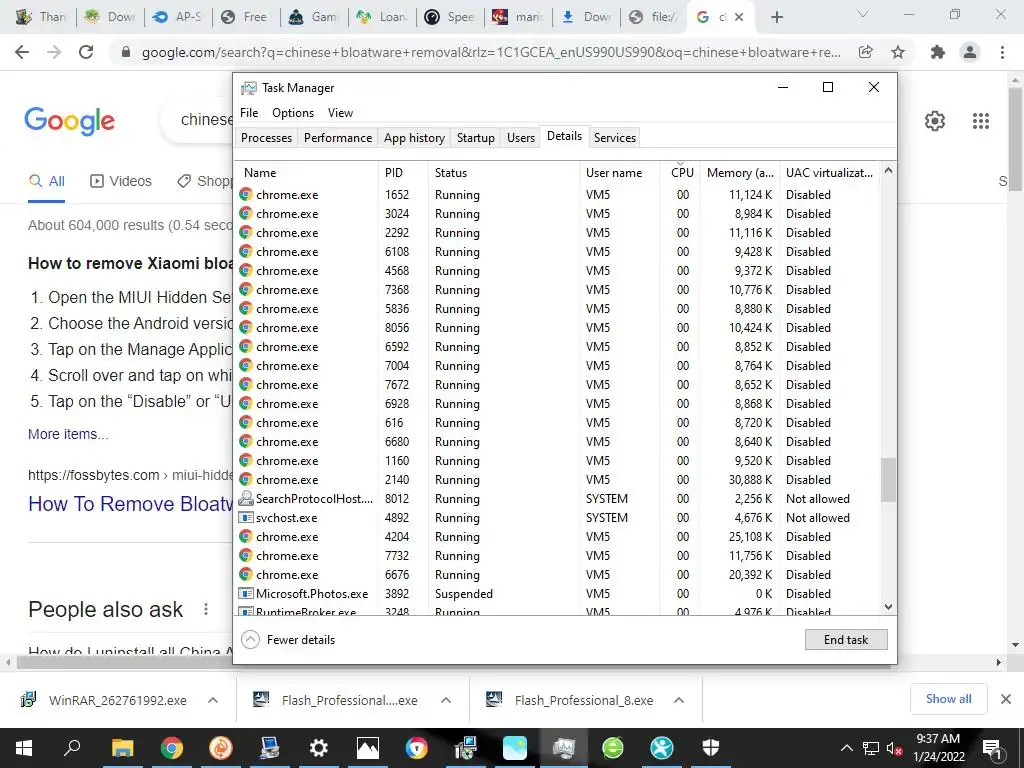Select chrome.exe process with PID 616
The height and width of the screenshot is (768, 1024).
pyautogui.click(x=557, y=423)
